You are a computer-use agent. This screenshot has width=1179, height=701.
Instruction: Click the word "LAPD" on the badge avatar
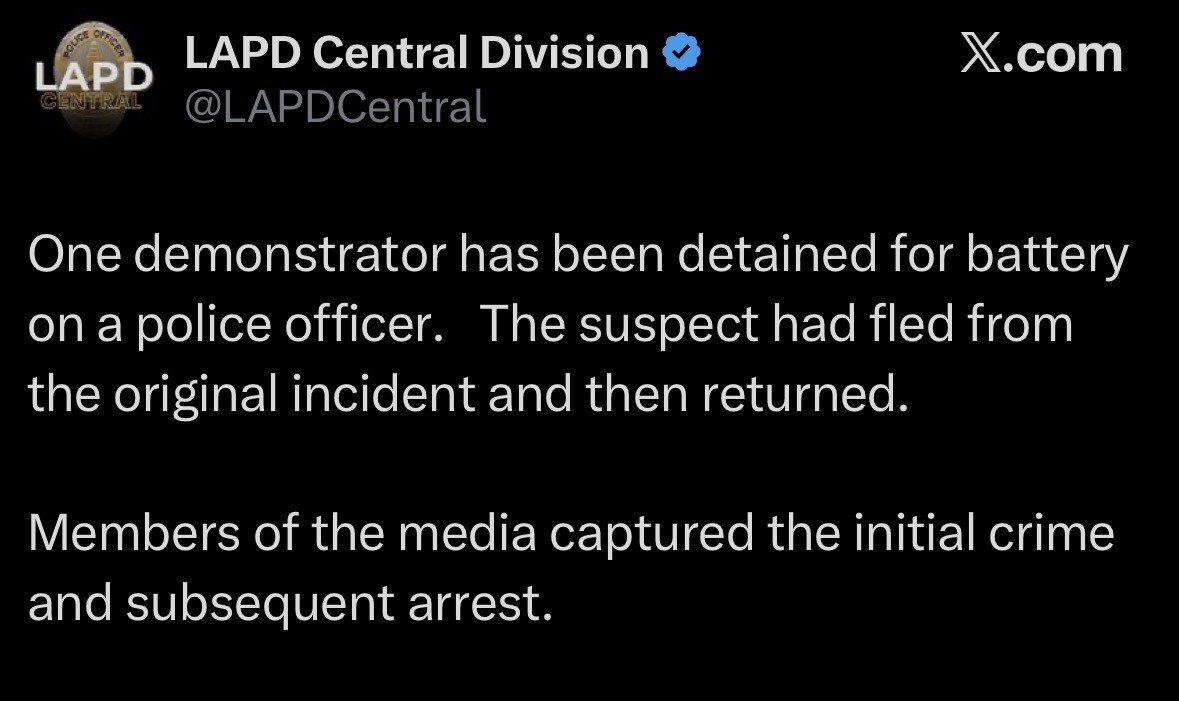click(x=94, y=77)
